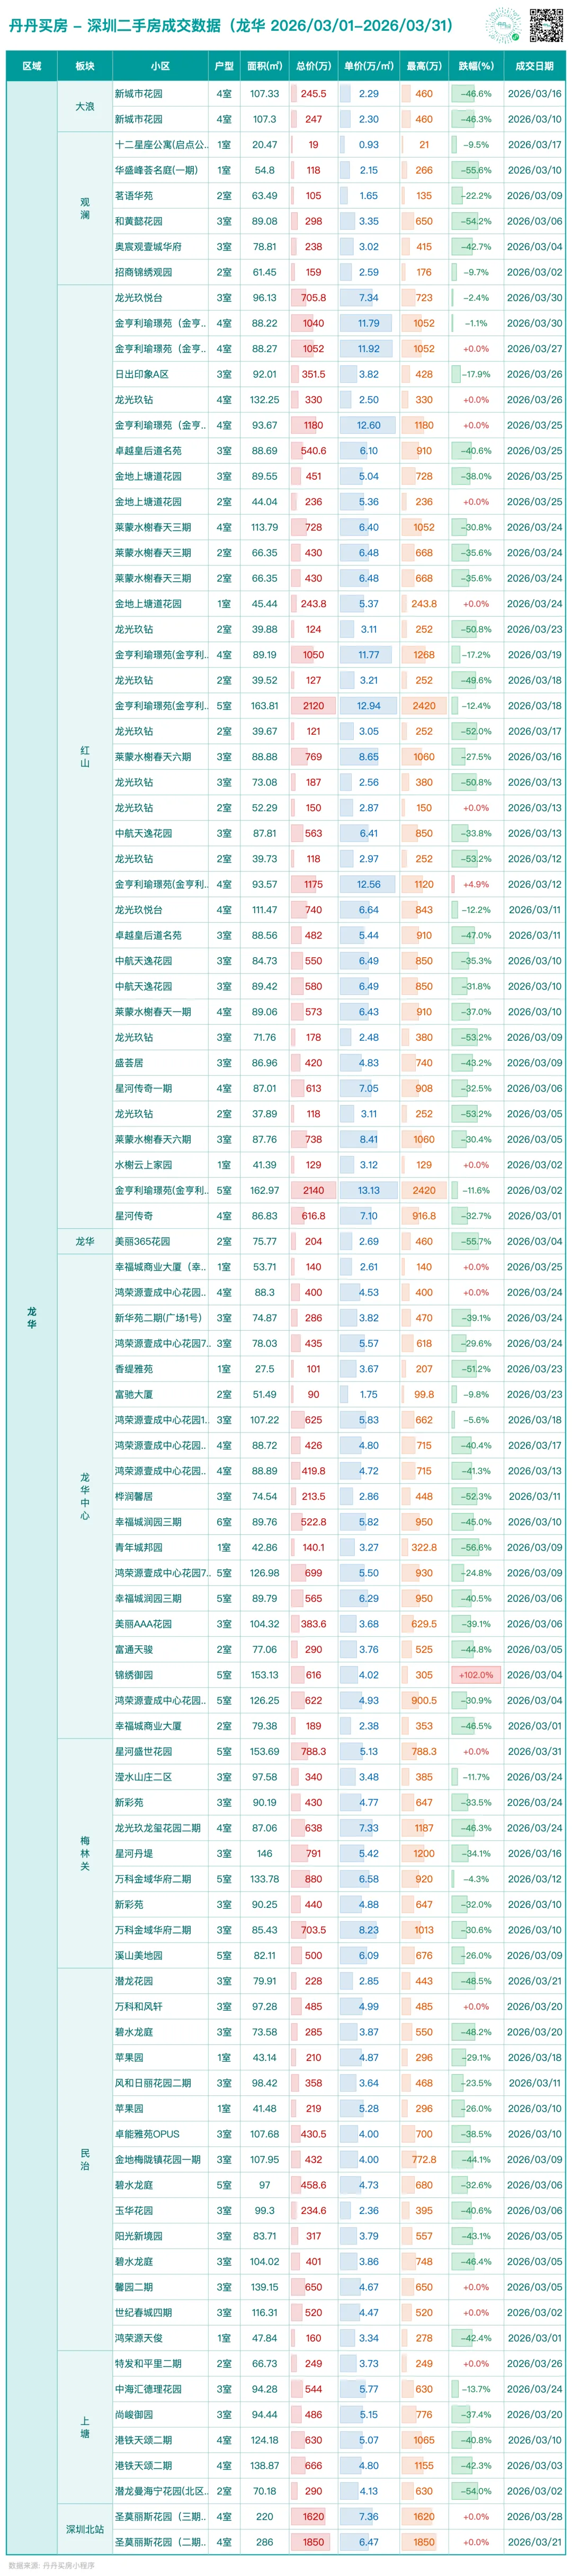
Task: Click community name 风和日丽花园二期
Action: [153, 2083]
